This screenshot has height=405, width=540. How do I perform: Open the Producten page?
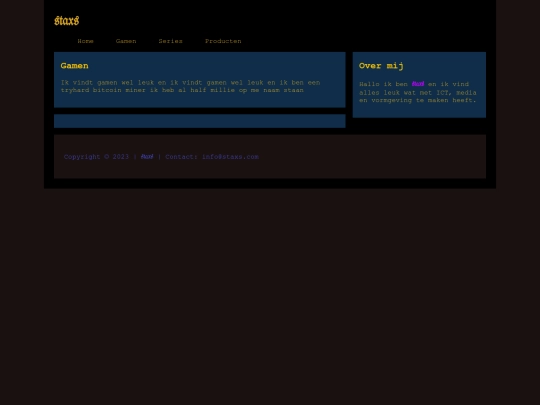click(223, 41)
